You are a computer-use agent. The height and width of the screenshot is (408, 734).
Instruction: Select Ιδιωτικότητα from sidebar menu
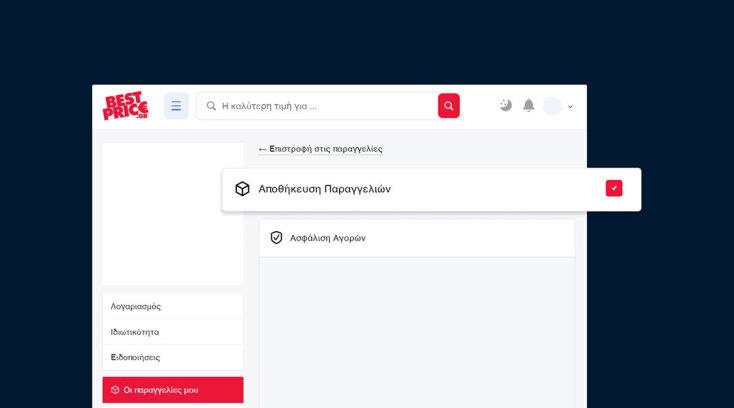135,332
